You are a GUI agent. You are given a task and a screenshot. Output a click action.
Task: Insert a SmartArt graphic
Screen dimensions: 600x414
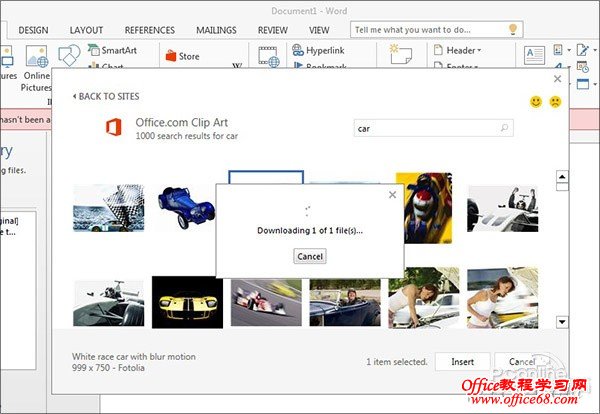[112, 50]
